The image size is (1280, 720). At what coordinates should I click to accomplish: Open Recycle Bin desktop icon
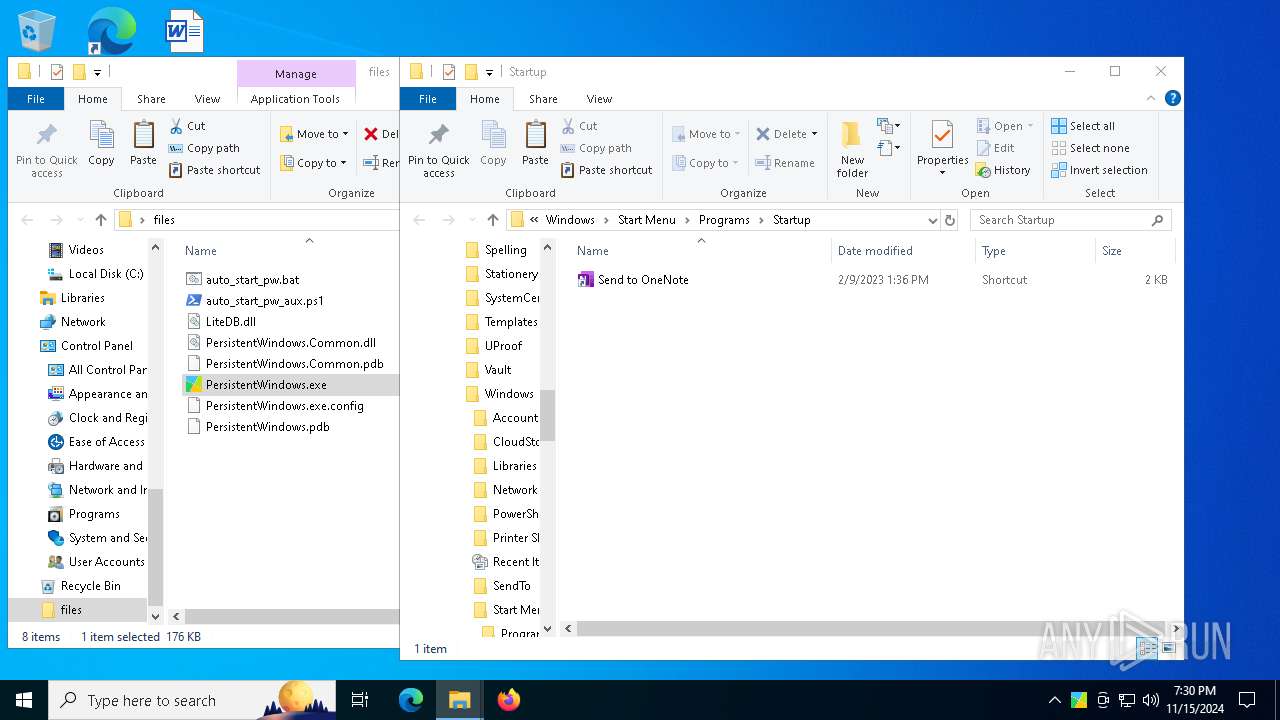(x=37, y=30)
